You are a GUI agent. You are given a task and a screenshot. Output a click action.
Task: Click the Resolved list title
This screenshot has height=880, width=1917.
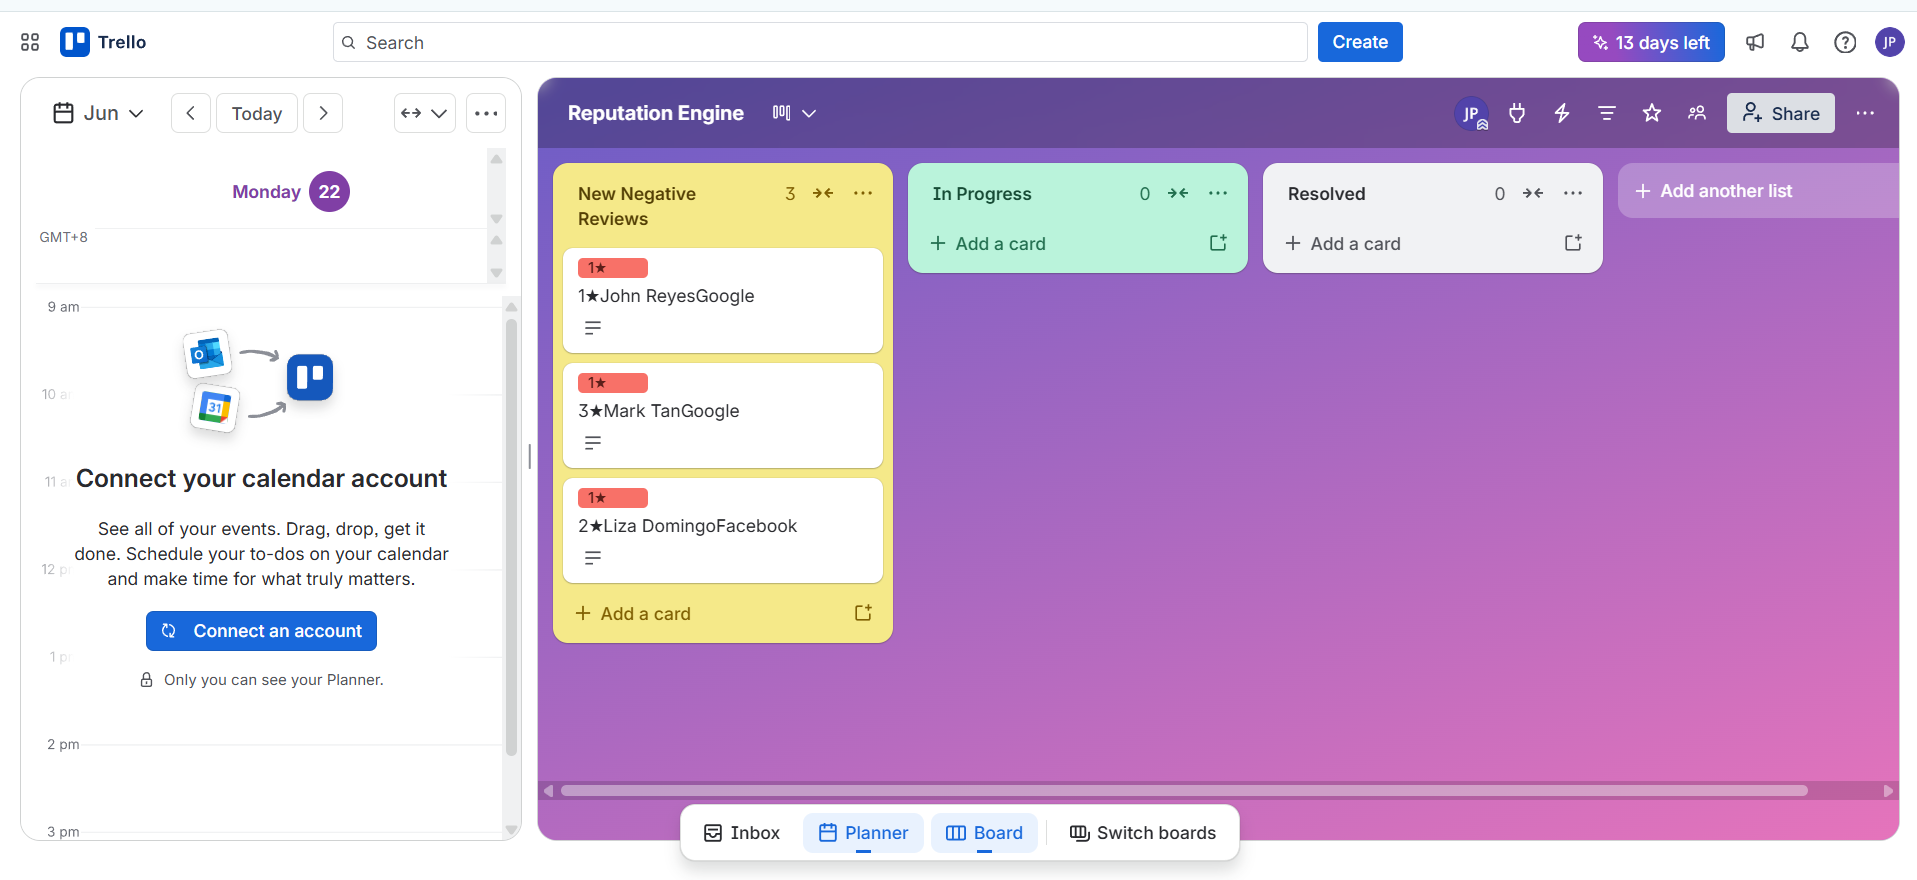1326,194
